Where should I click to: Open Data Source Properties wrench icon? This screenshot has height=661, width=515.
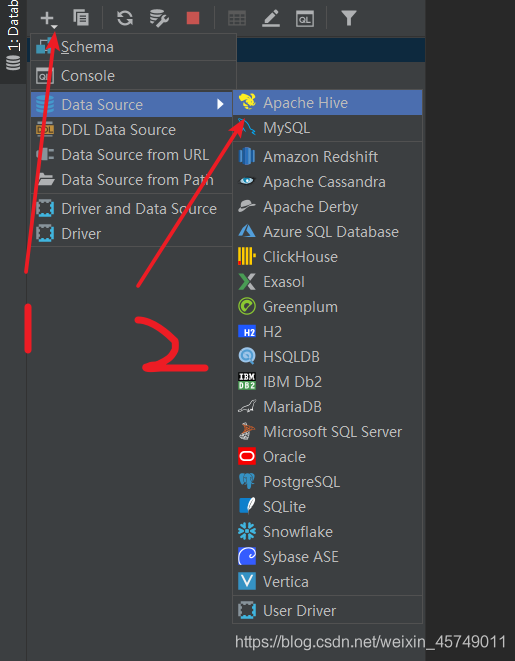[x=159, y=19]
